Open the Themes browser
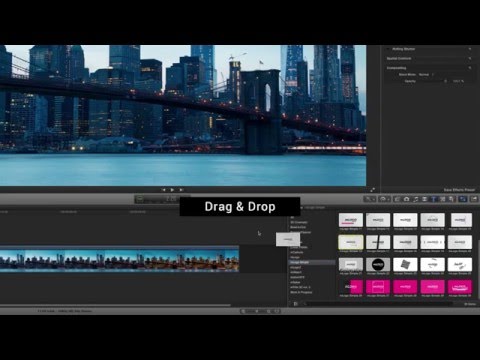This screenshot has height=360, width=480. click(451, 199)
